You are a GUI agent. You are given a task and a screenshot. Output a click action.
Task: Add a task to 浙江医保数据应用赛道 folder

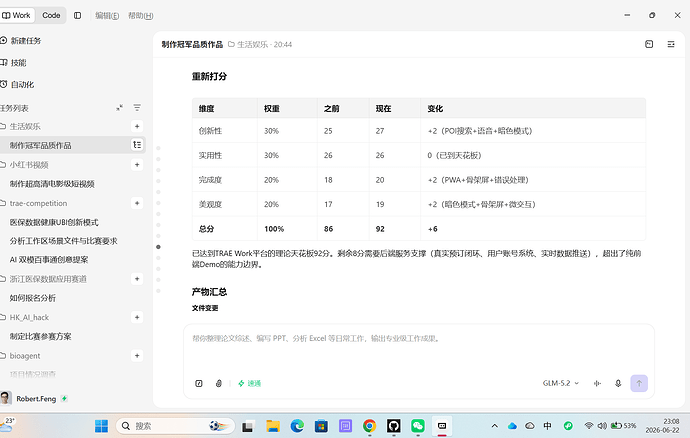pyautogui.click(x=137, y=279)
